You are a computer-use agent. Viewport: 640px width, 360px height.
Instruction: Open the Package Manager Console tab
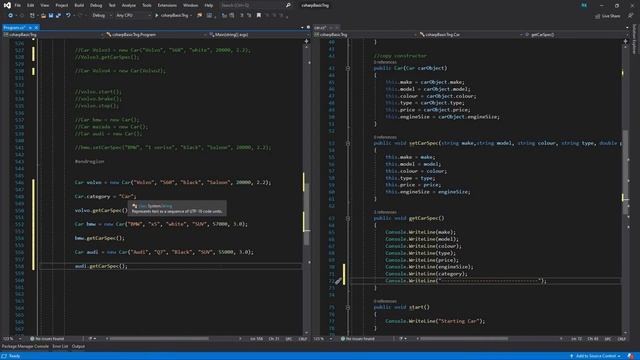click(x=25, y=347)
